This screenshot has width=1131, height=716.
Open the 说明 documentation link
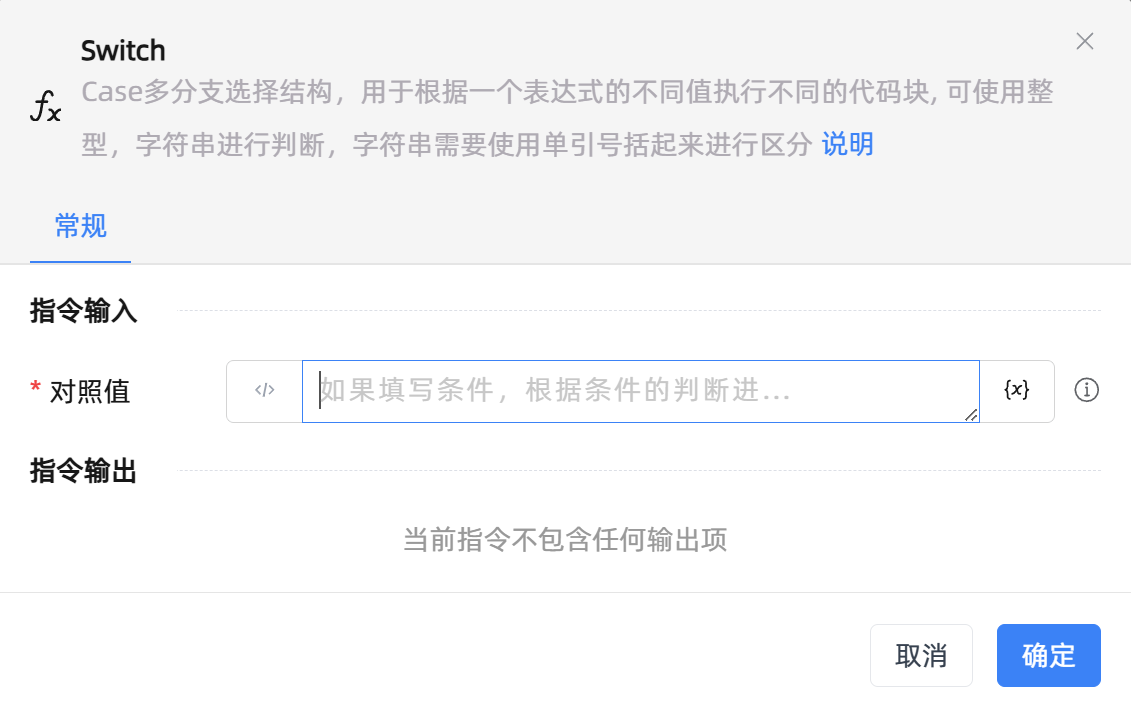(847, 144)
